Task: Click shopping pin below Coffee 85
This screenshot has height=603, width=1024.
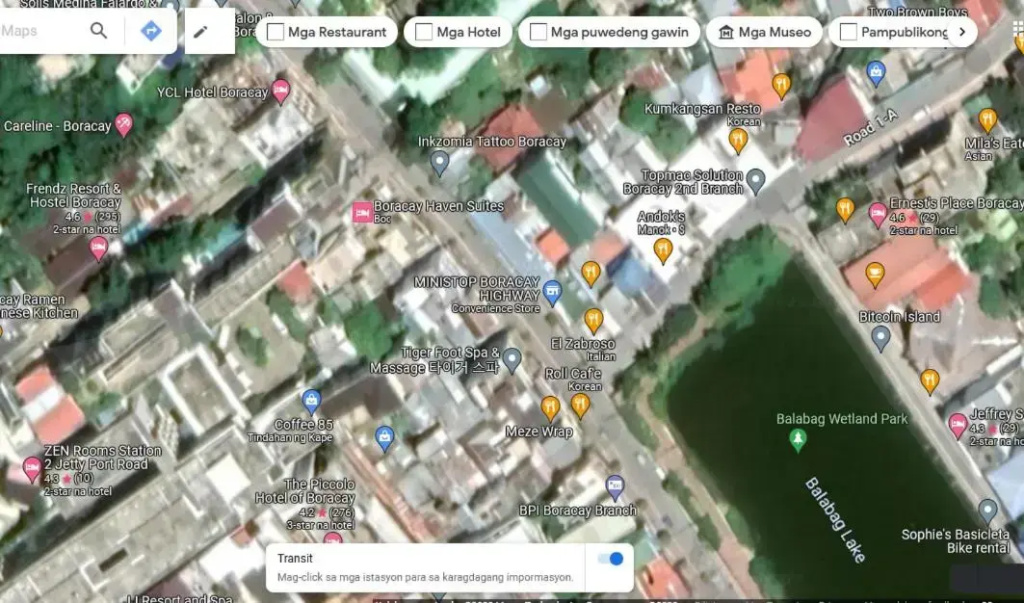Action: (385, 439)
